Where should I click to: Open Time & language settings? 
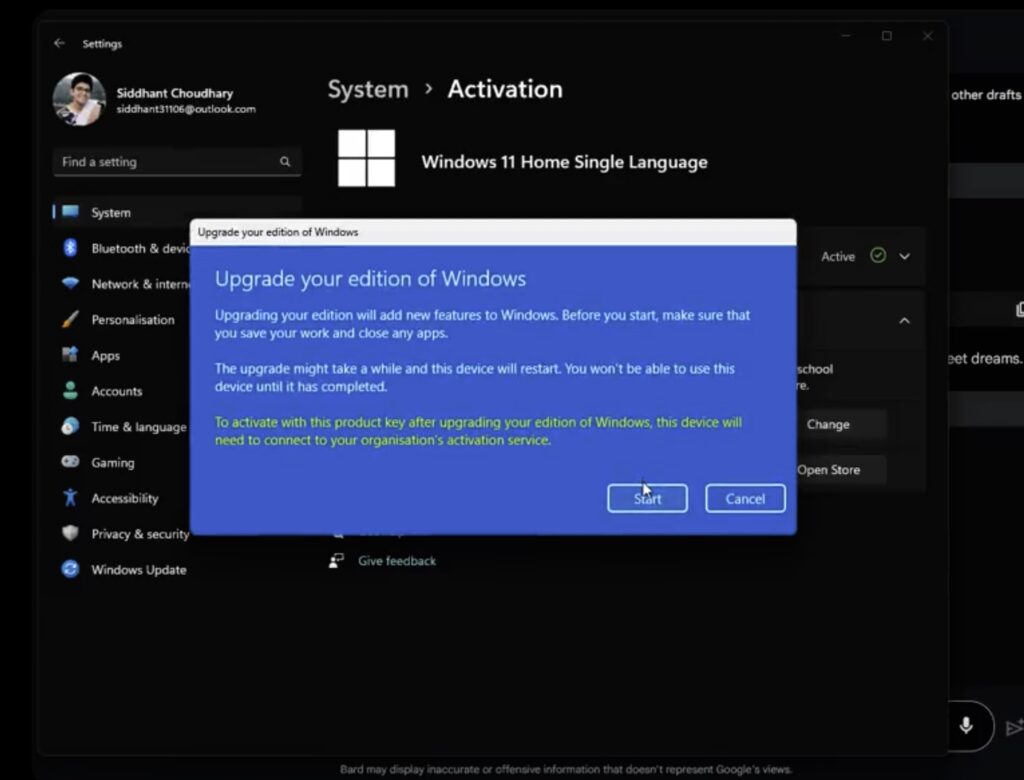[x=139, y=427]
